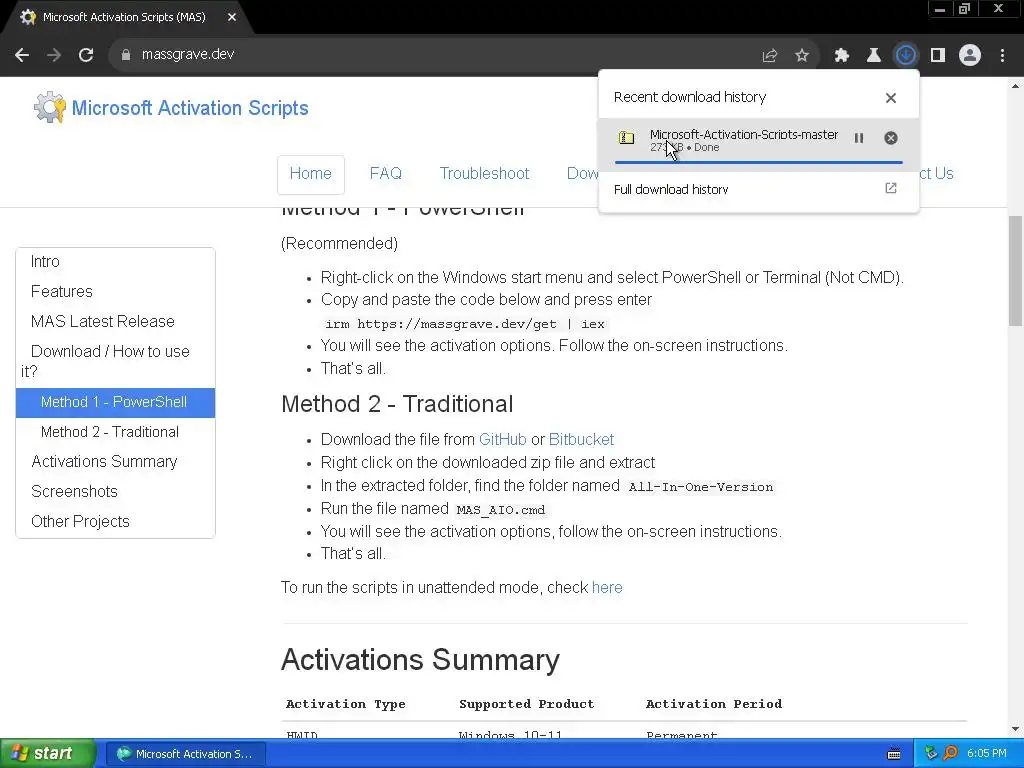Select Method 1 - PowerShell sidebar item
Screen dimensions: 1024x768
pos(115,402)
